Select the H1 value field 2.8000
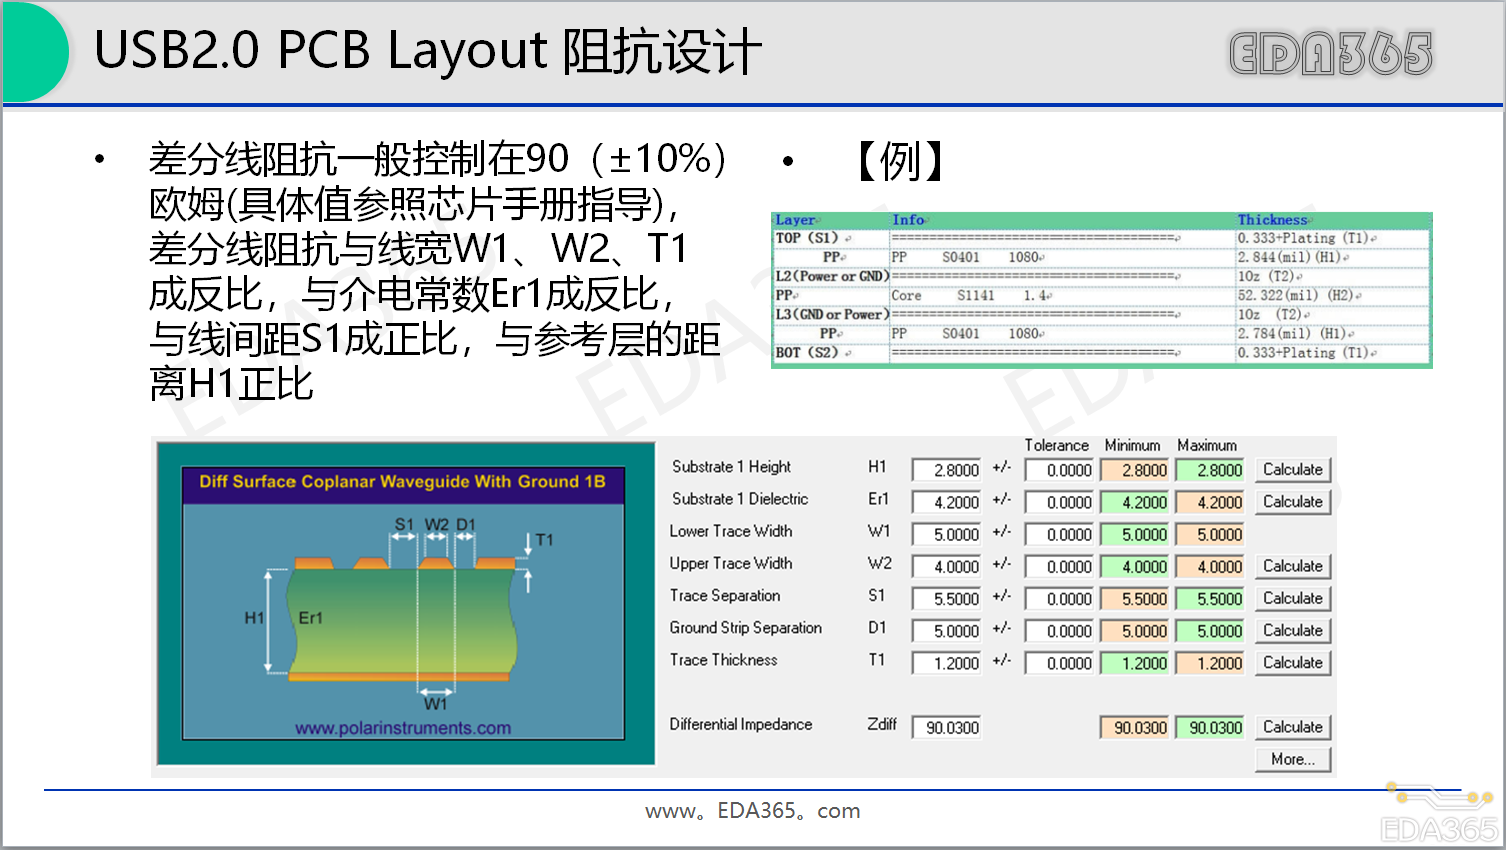 tap(946, 470)
